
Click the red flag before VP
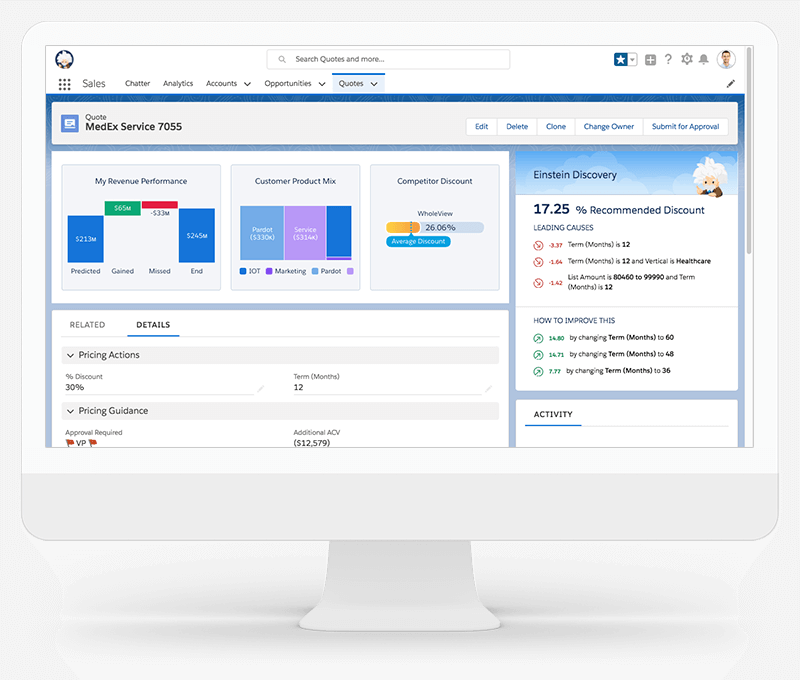(70, 443)
